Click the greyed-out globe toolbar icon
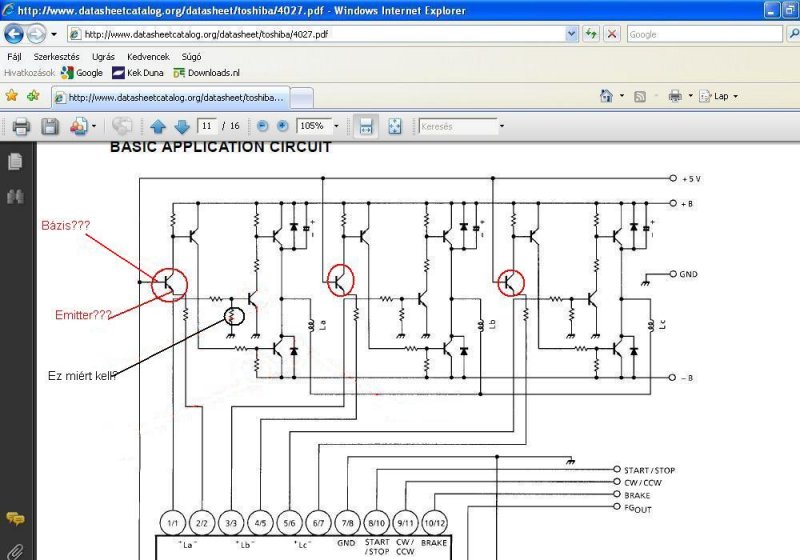Screen dimensions: 800x560 (x=121, y=126)
